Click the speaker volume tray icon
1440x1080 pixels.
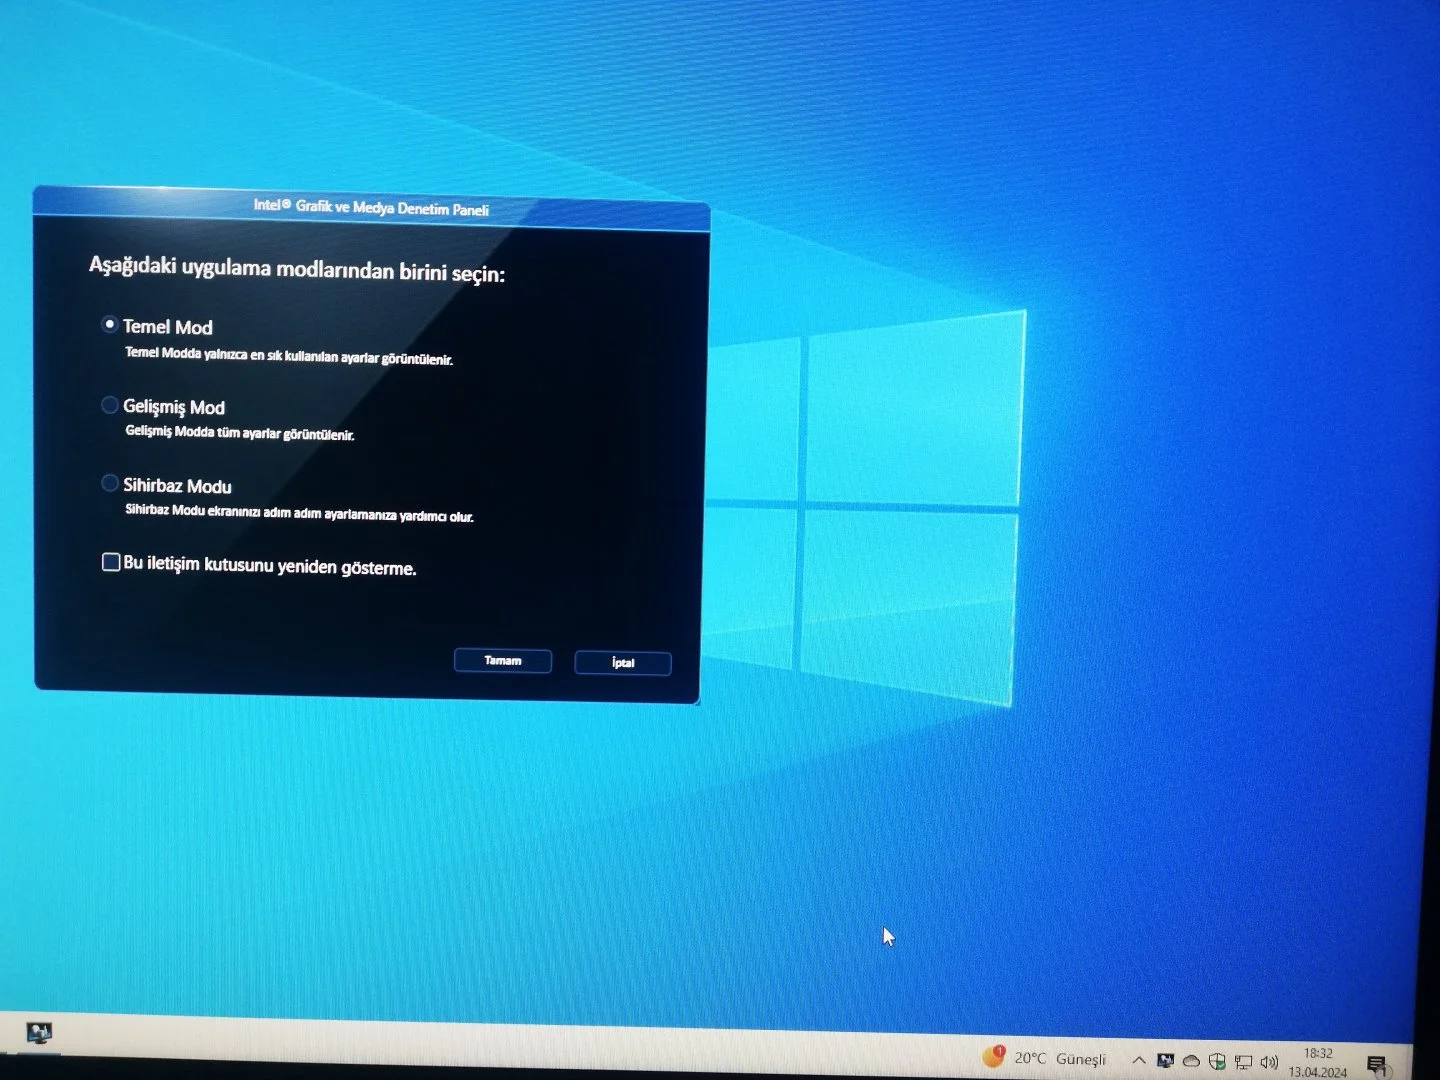point(1269,1062)
